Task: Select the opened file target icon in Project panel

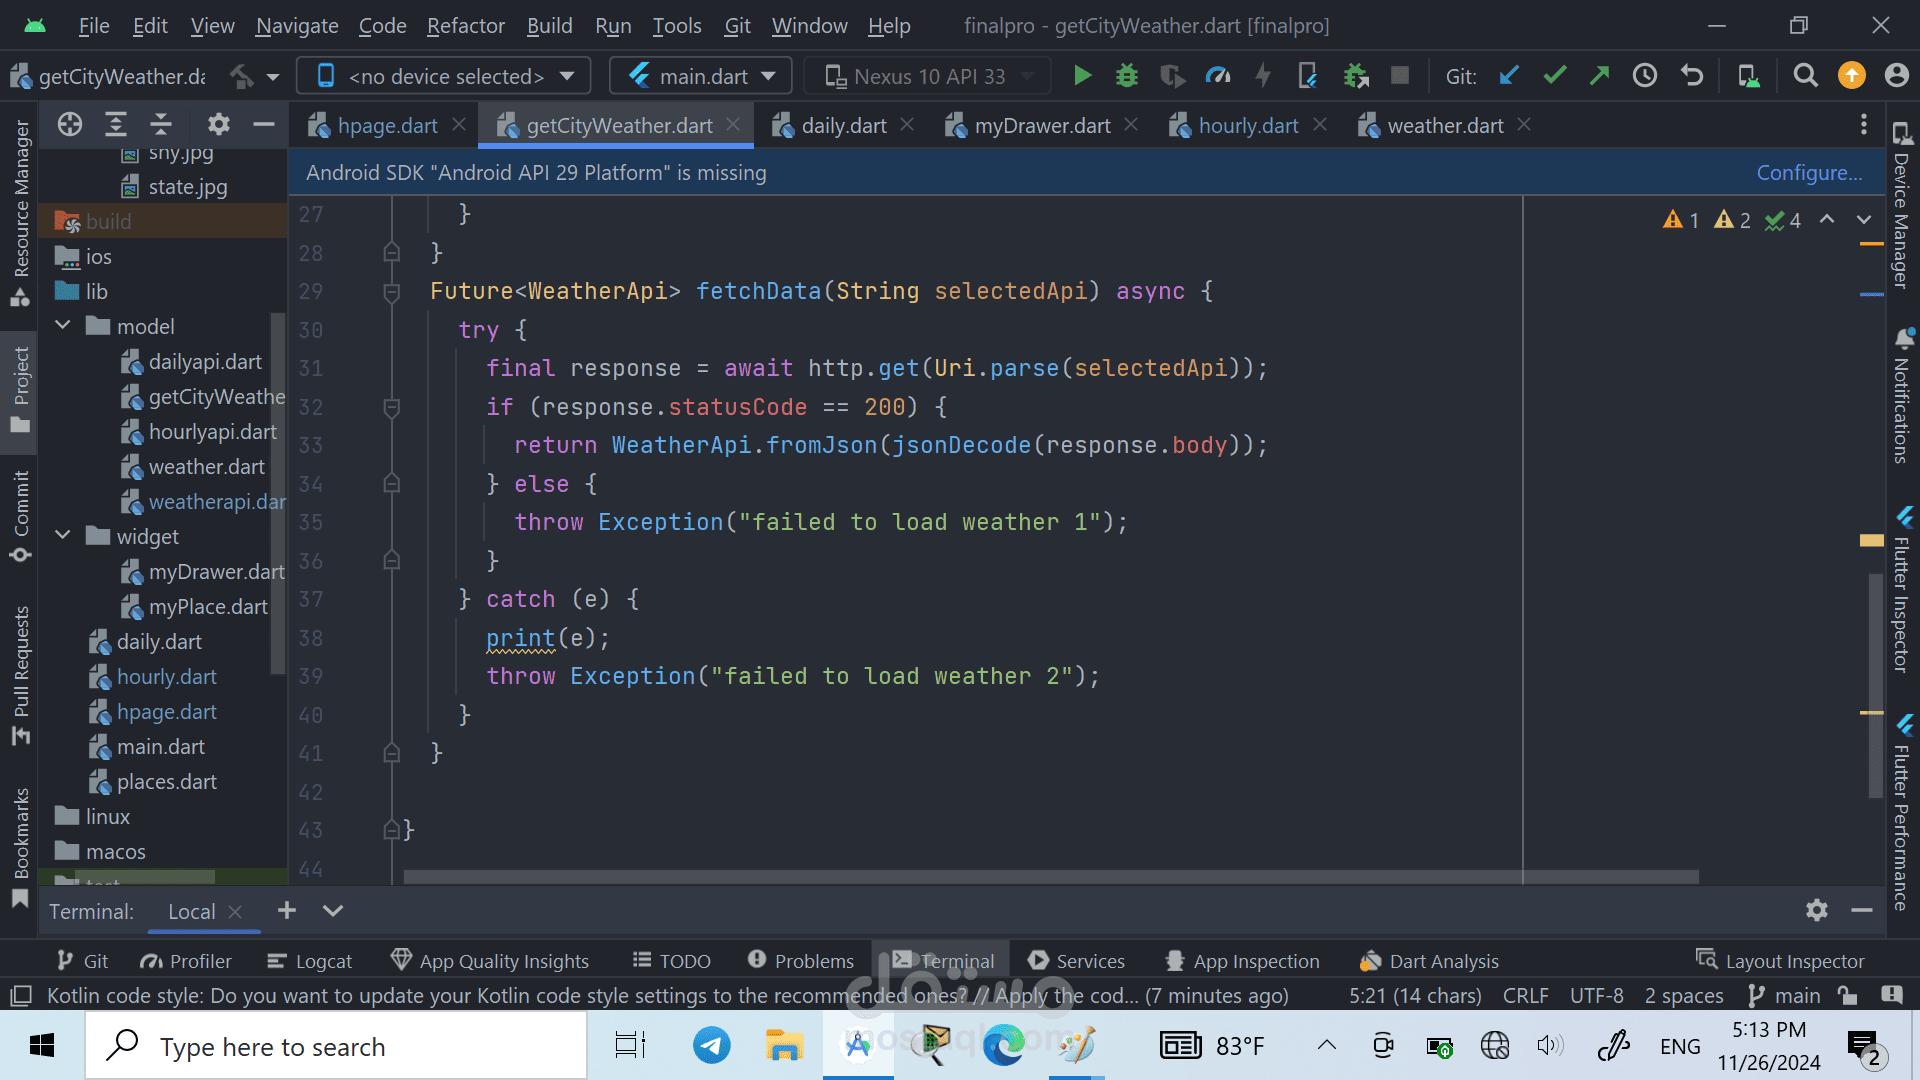Action: 70,125
